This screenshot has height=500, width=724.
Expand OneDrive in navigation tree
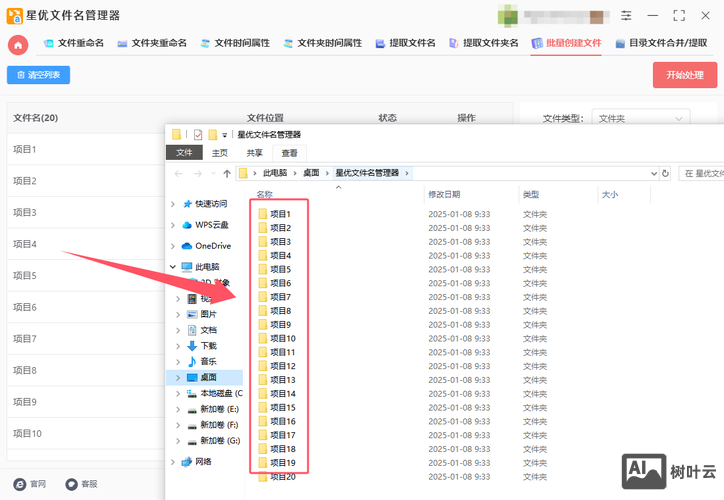pyautogui.click(x=173, y=246)
